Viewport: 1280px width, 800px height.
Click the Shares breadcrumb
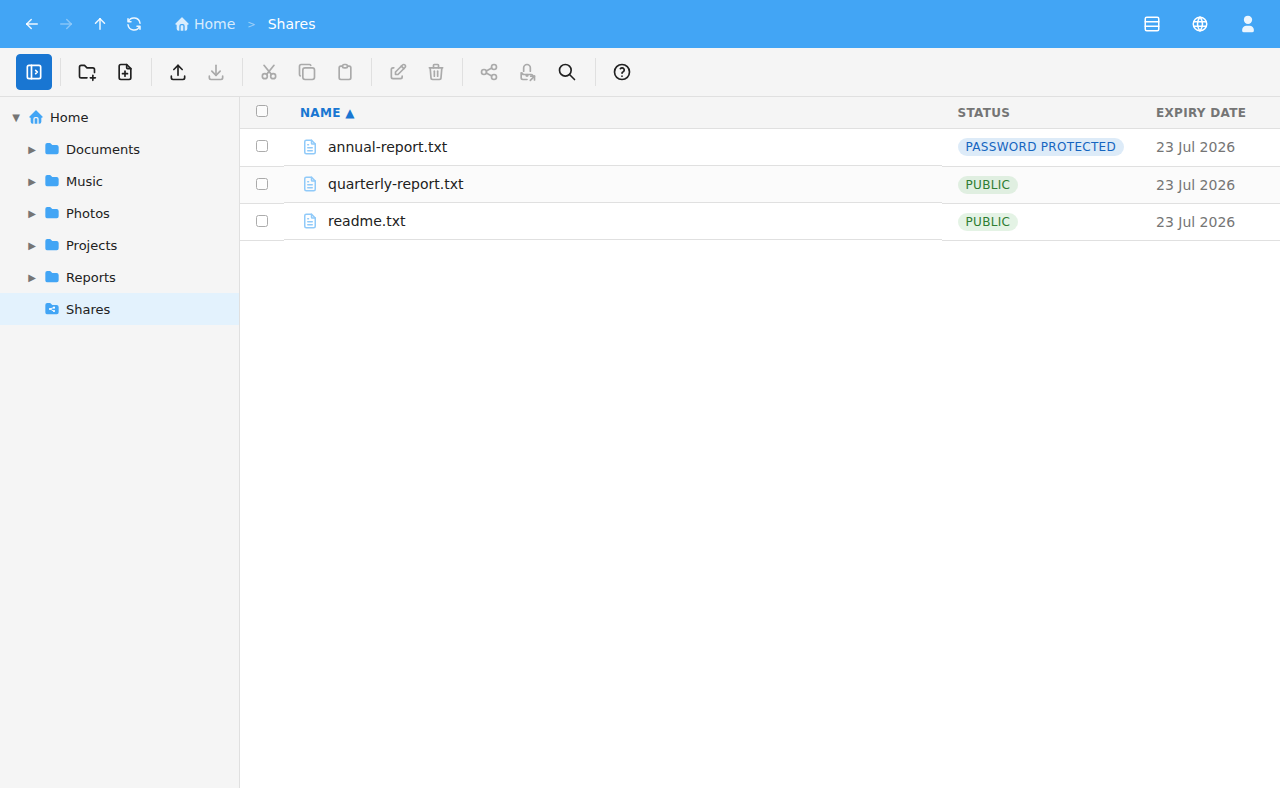(292, 24)
